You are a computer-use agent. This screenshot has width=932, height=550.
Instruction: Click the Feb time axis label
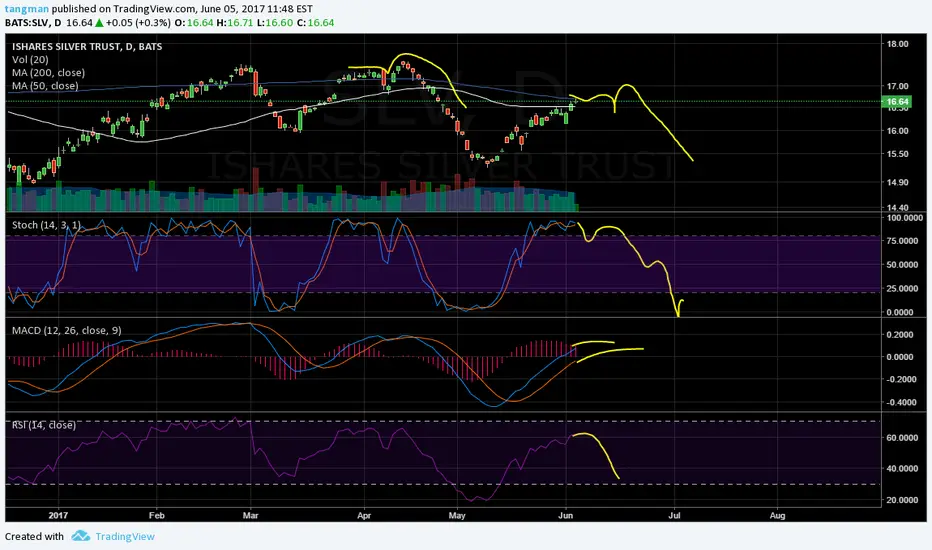tap(156, 516)
